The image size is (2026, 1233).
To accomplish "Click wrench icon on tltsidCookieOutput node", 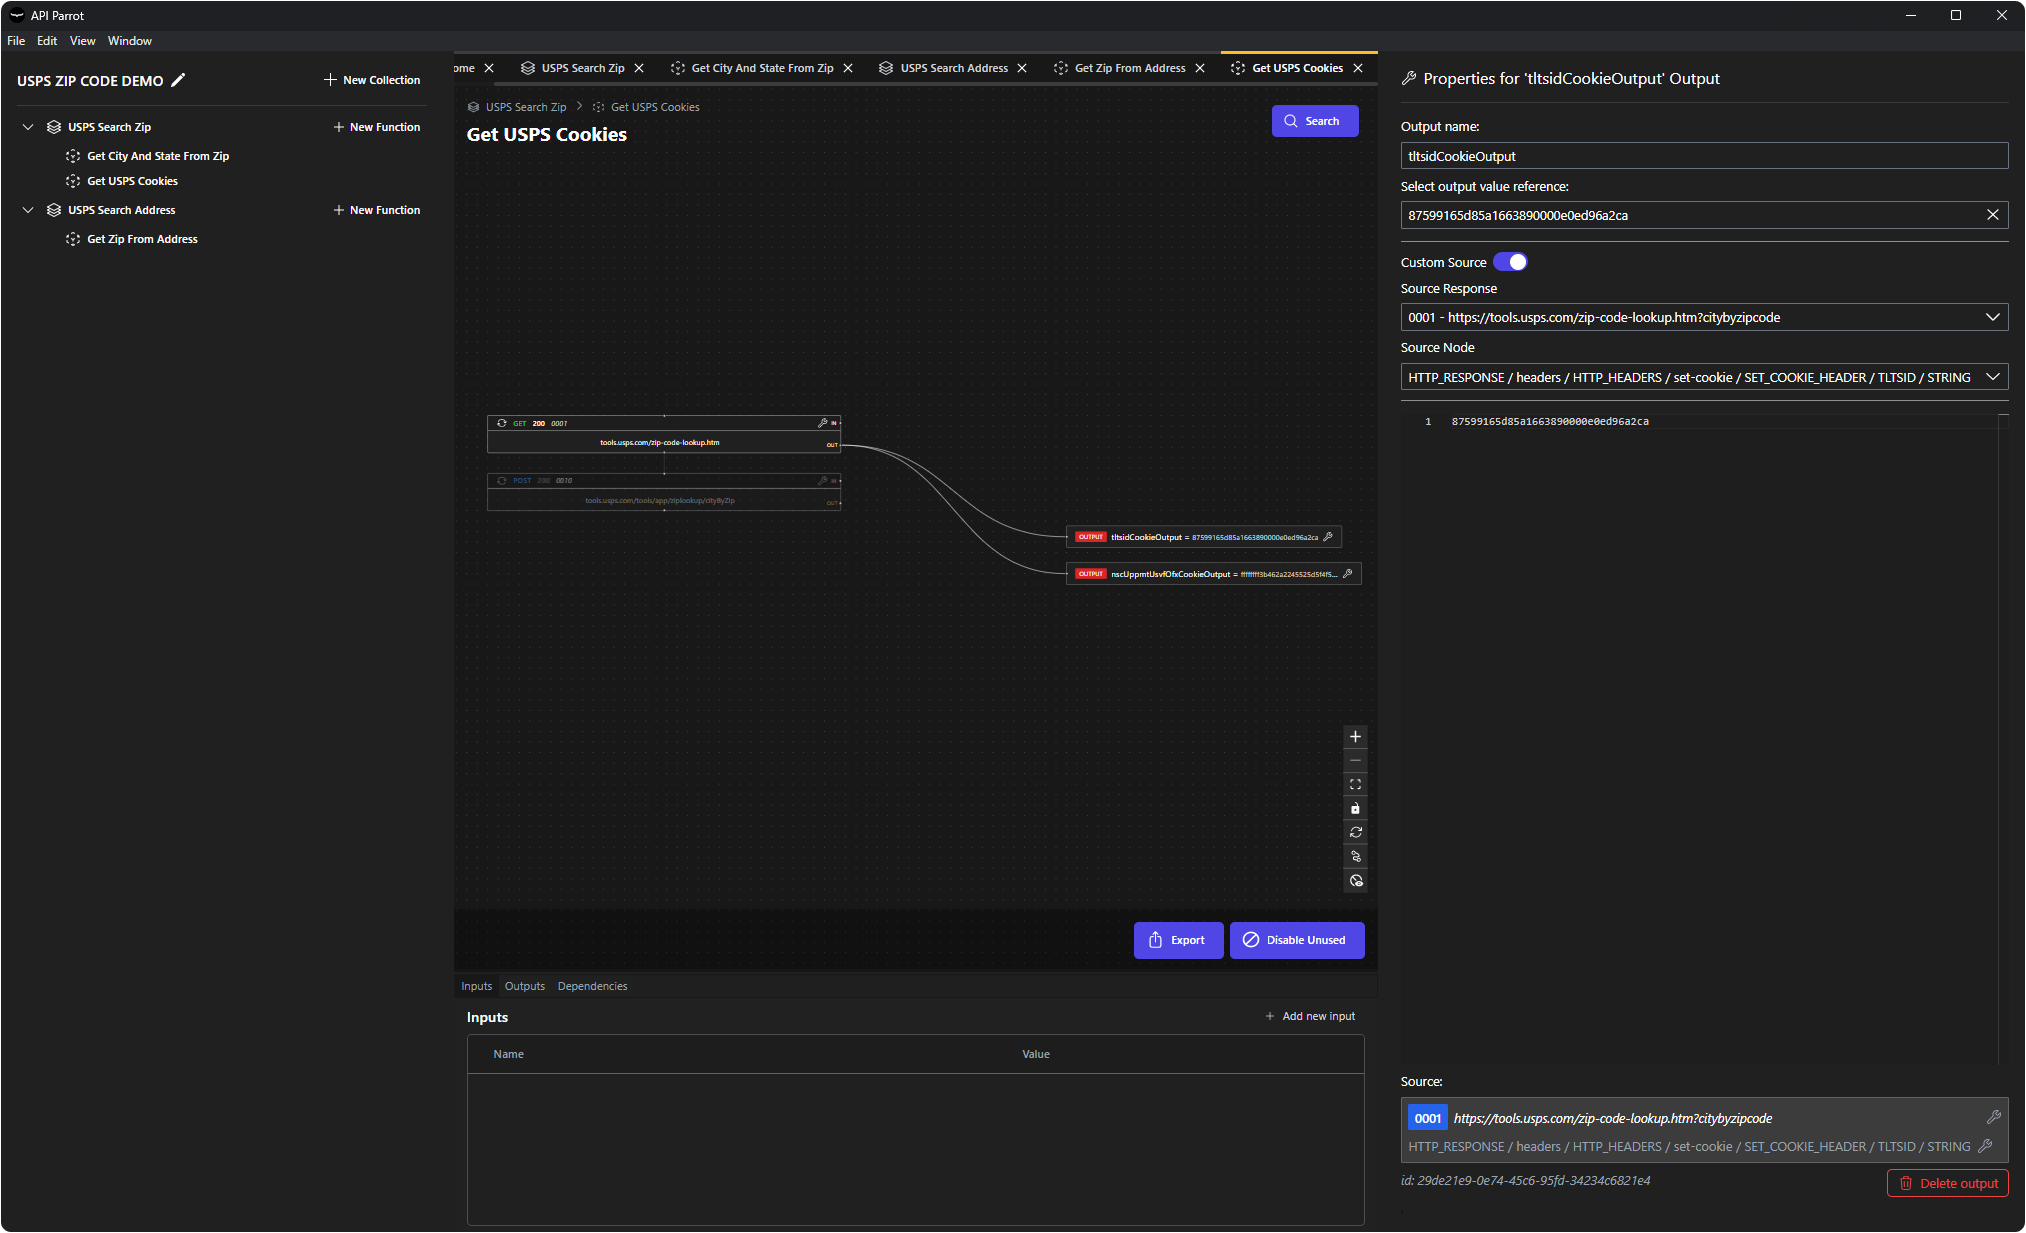I will [x=1328, y=537].
